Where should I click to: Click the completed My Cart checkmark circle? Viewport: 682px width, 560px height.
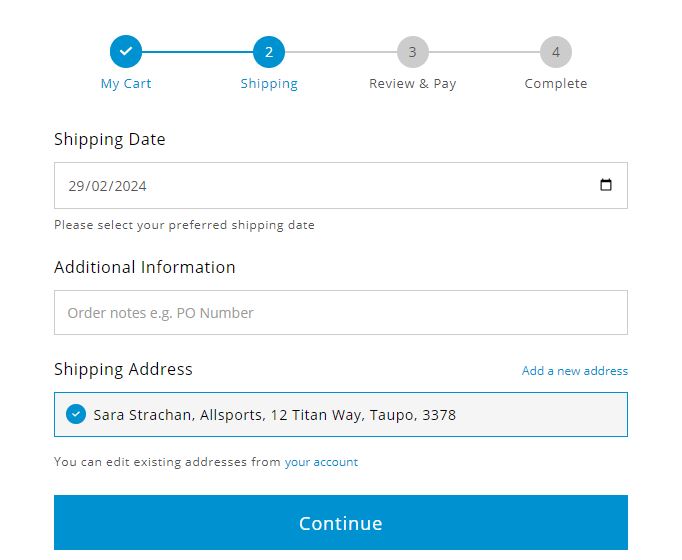pyautogui.click(x=126, y=52)
